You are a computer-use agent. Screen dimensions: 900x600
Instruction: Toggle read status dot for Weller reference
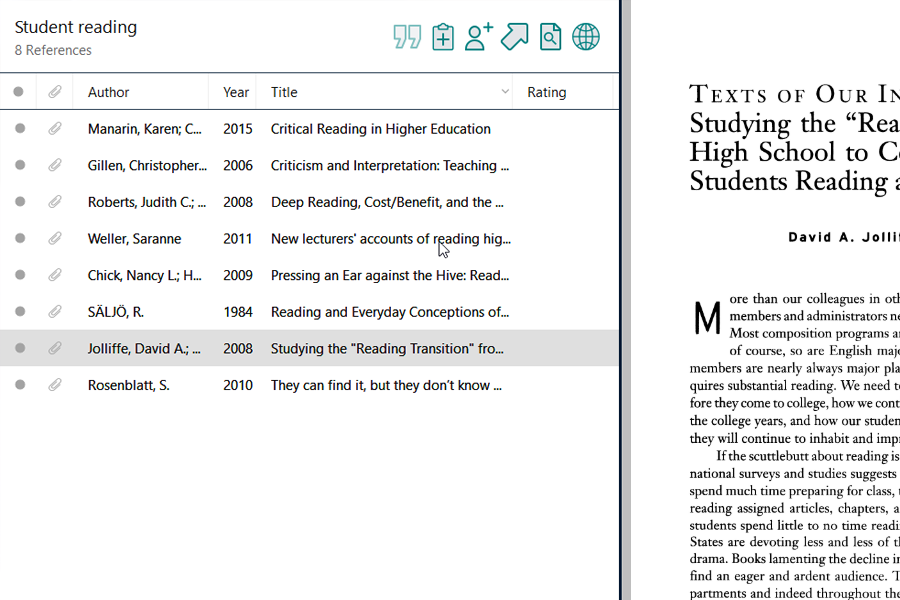click(19, 239)
